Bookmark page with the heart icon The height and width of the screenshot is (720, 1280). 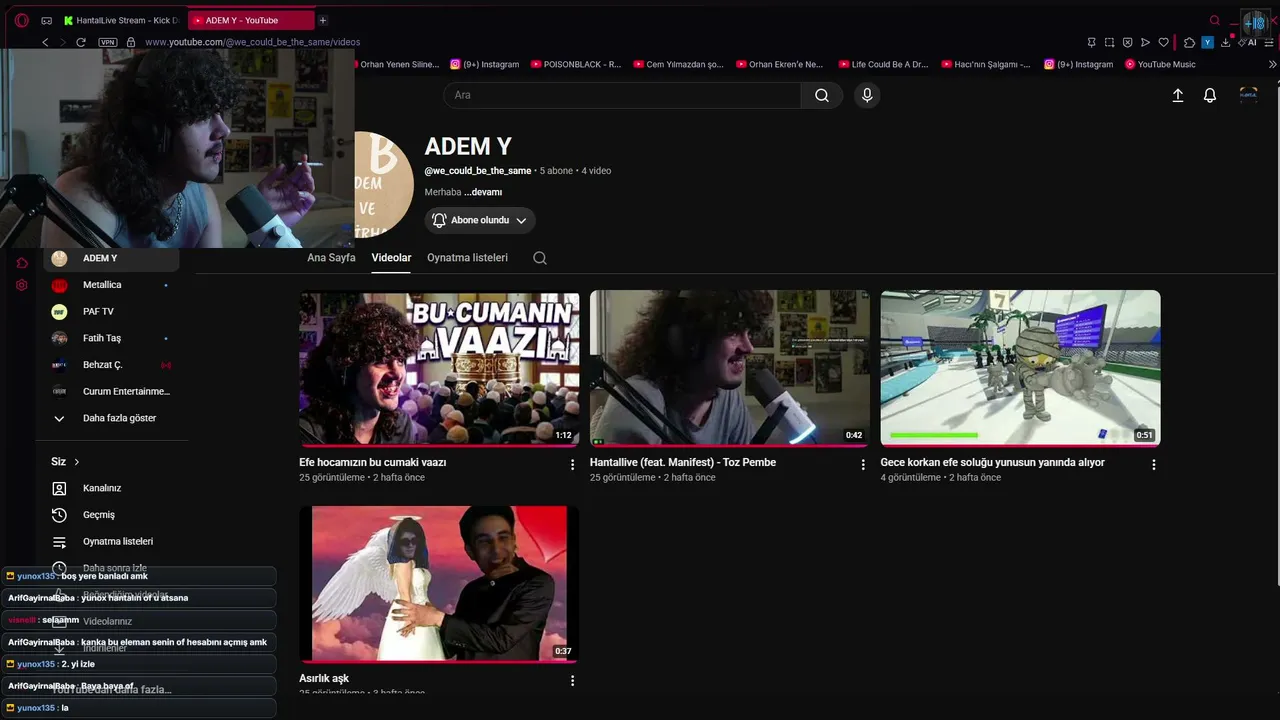click(1163, 42)
